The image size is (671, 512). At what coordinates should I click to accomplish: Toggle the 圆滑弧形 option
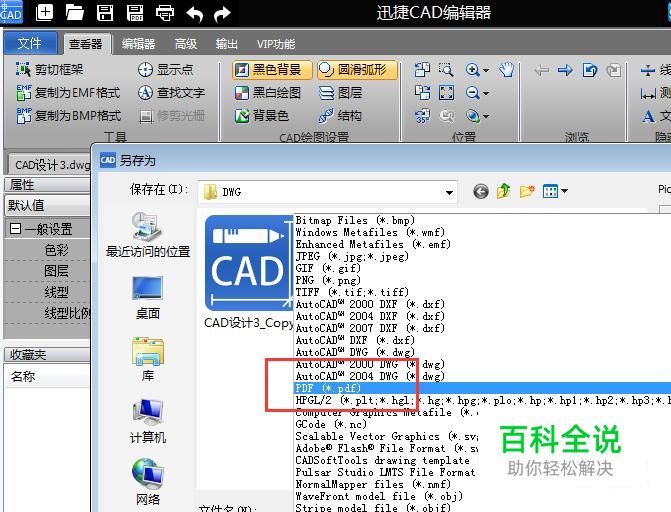coord(357,69)
